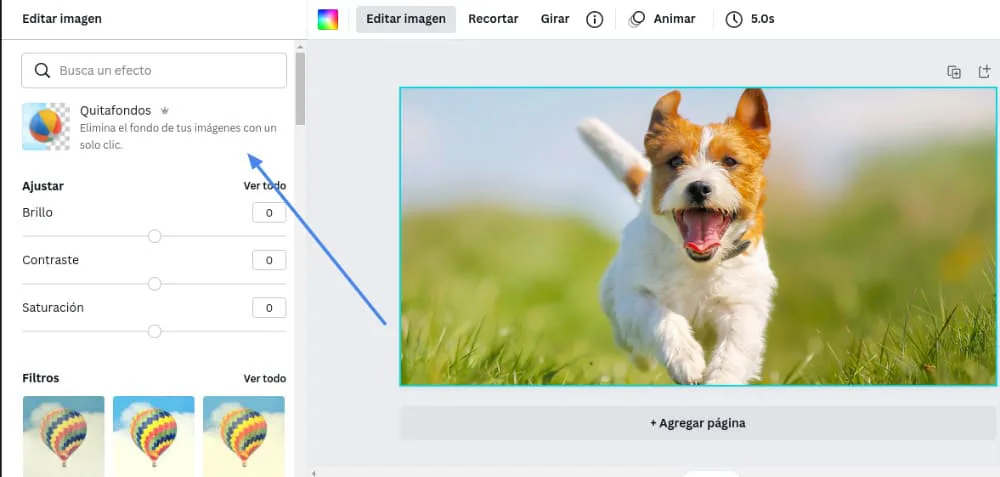The image size is (1000, 477).
Task: Click the Saturación value box
Action: [x=269, y=308]
